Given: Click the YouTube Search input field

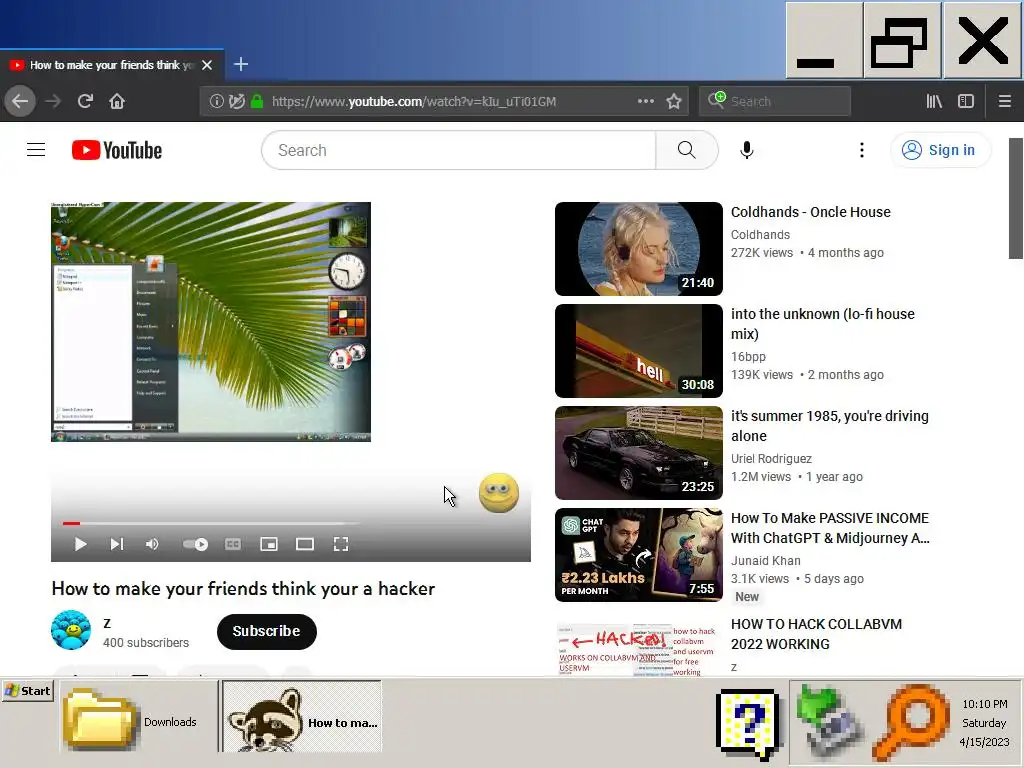Looking at the screenshot, I should [458, 150].
